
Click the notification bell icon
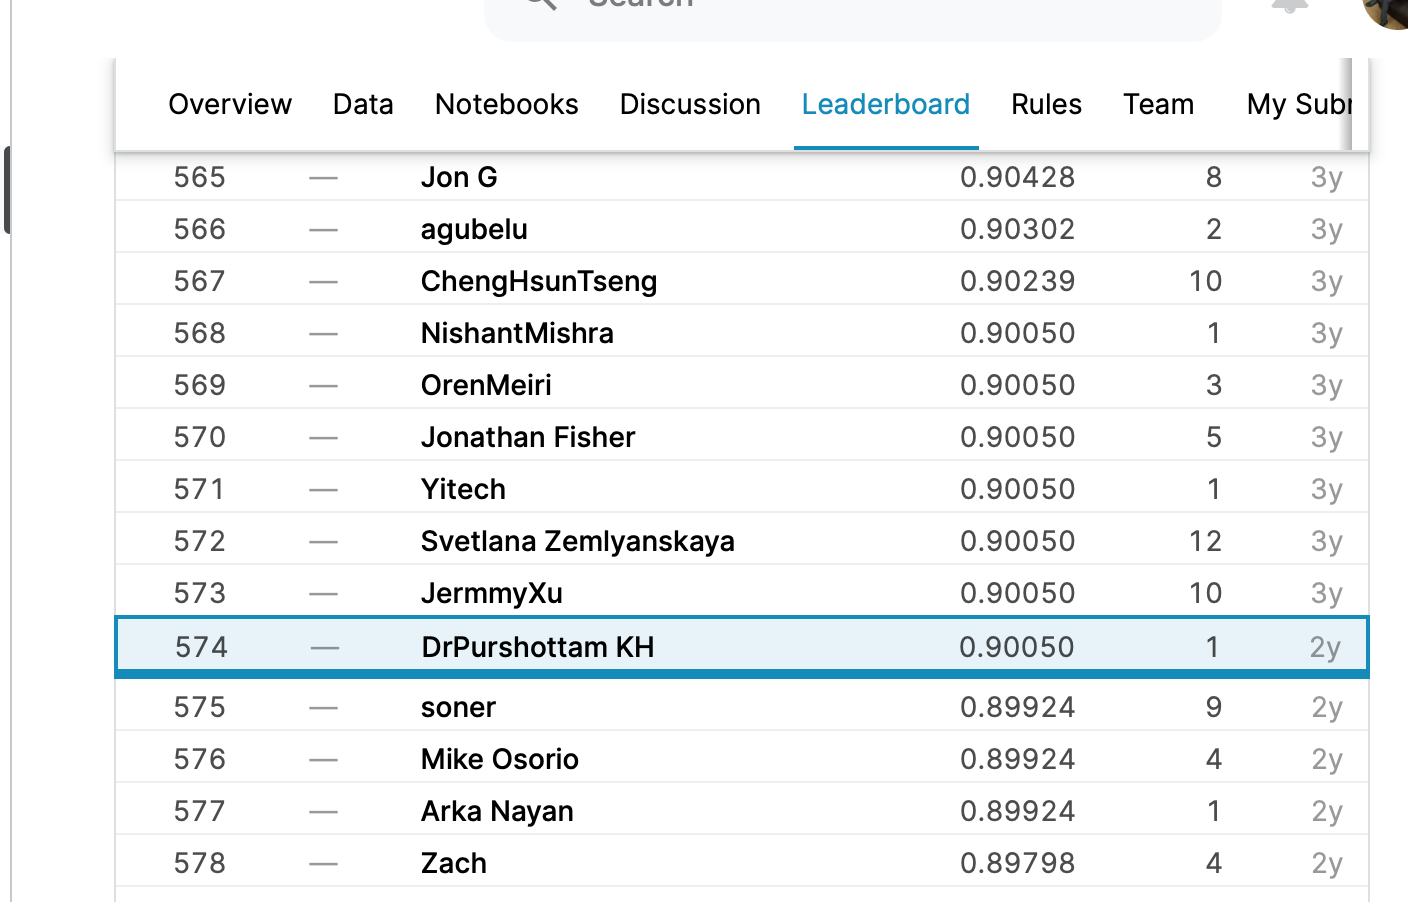click(x=1289, y=5)
